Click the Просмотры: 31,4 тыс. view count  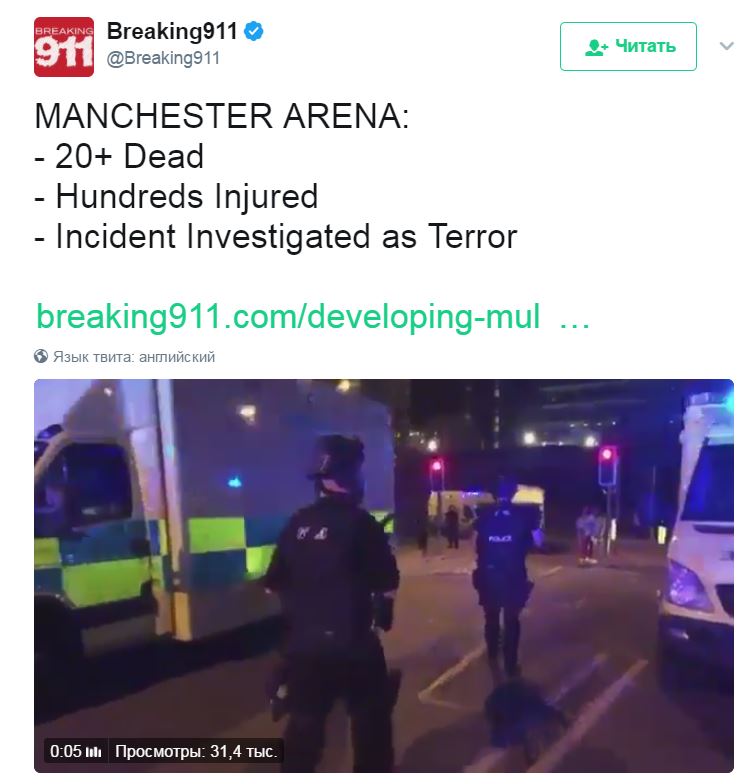[196, 752]
